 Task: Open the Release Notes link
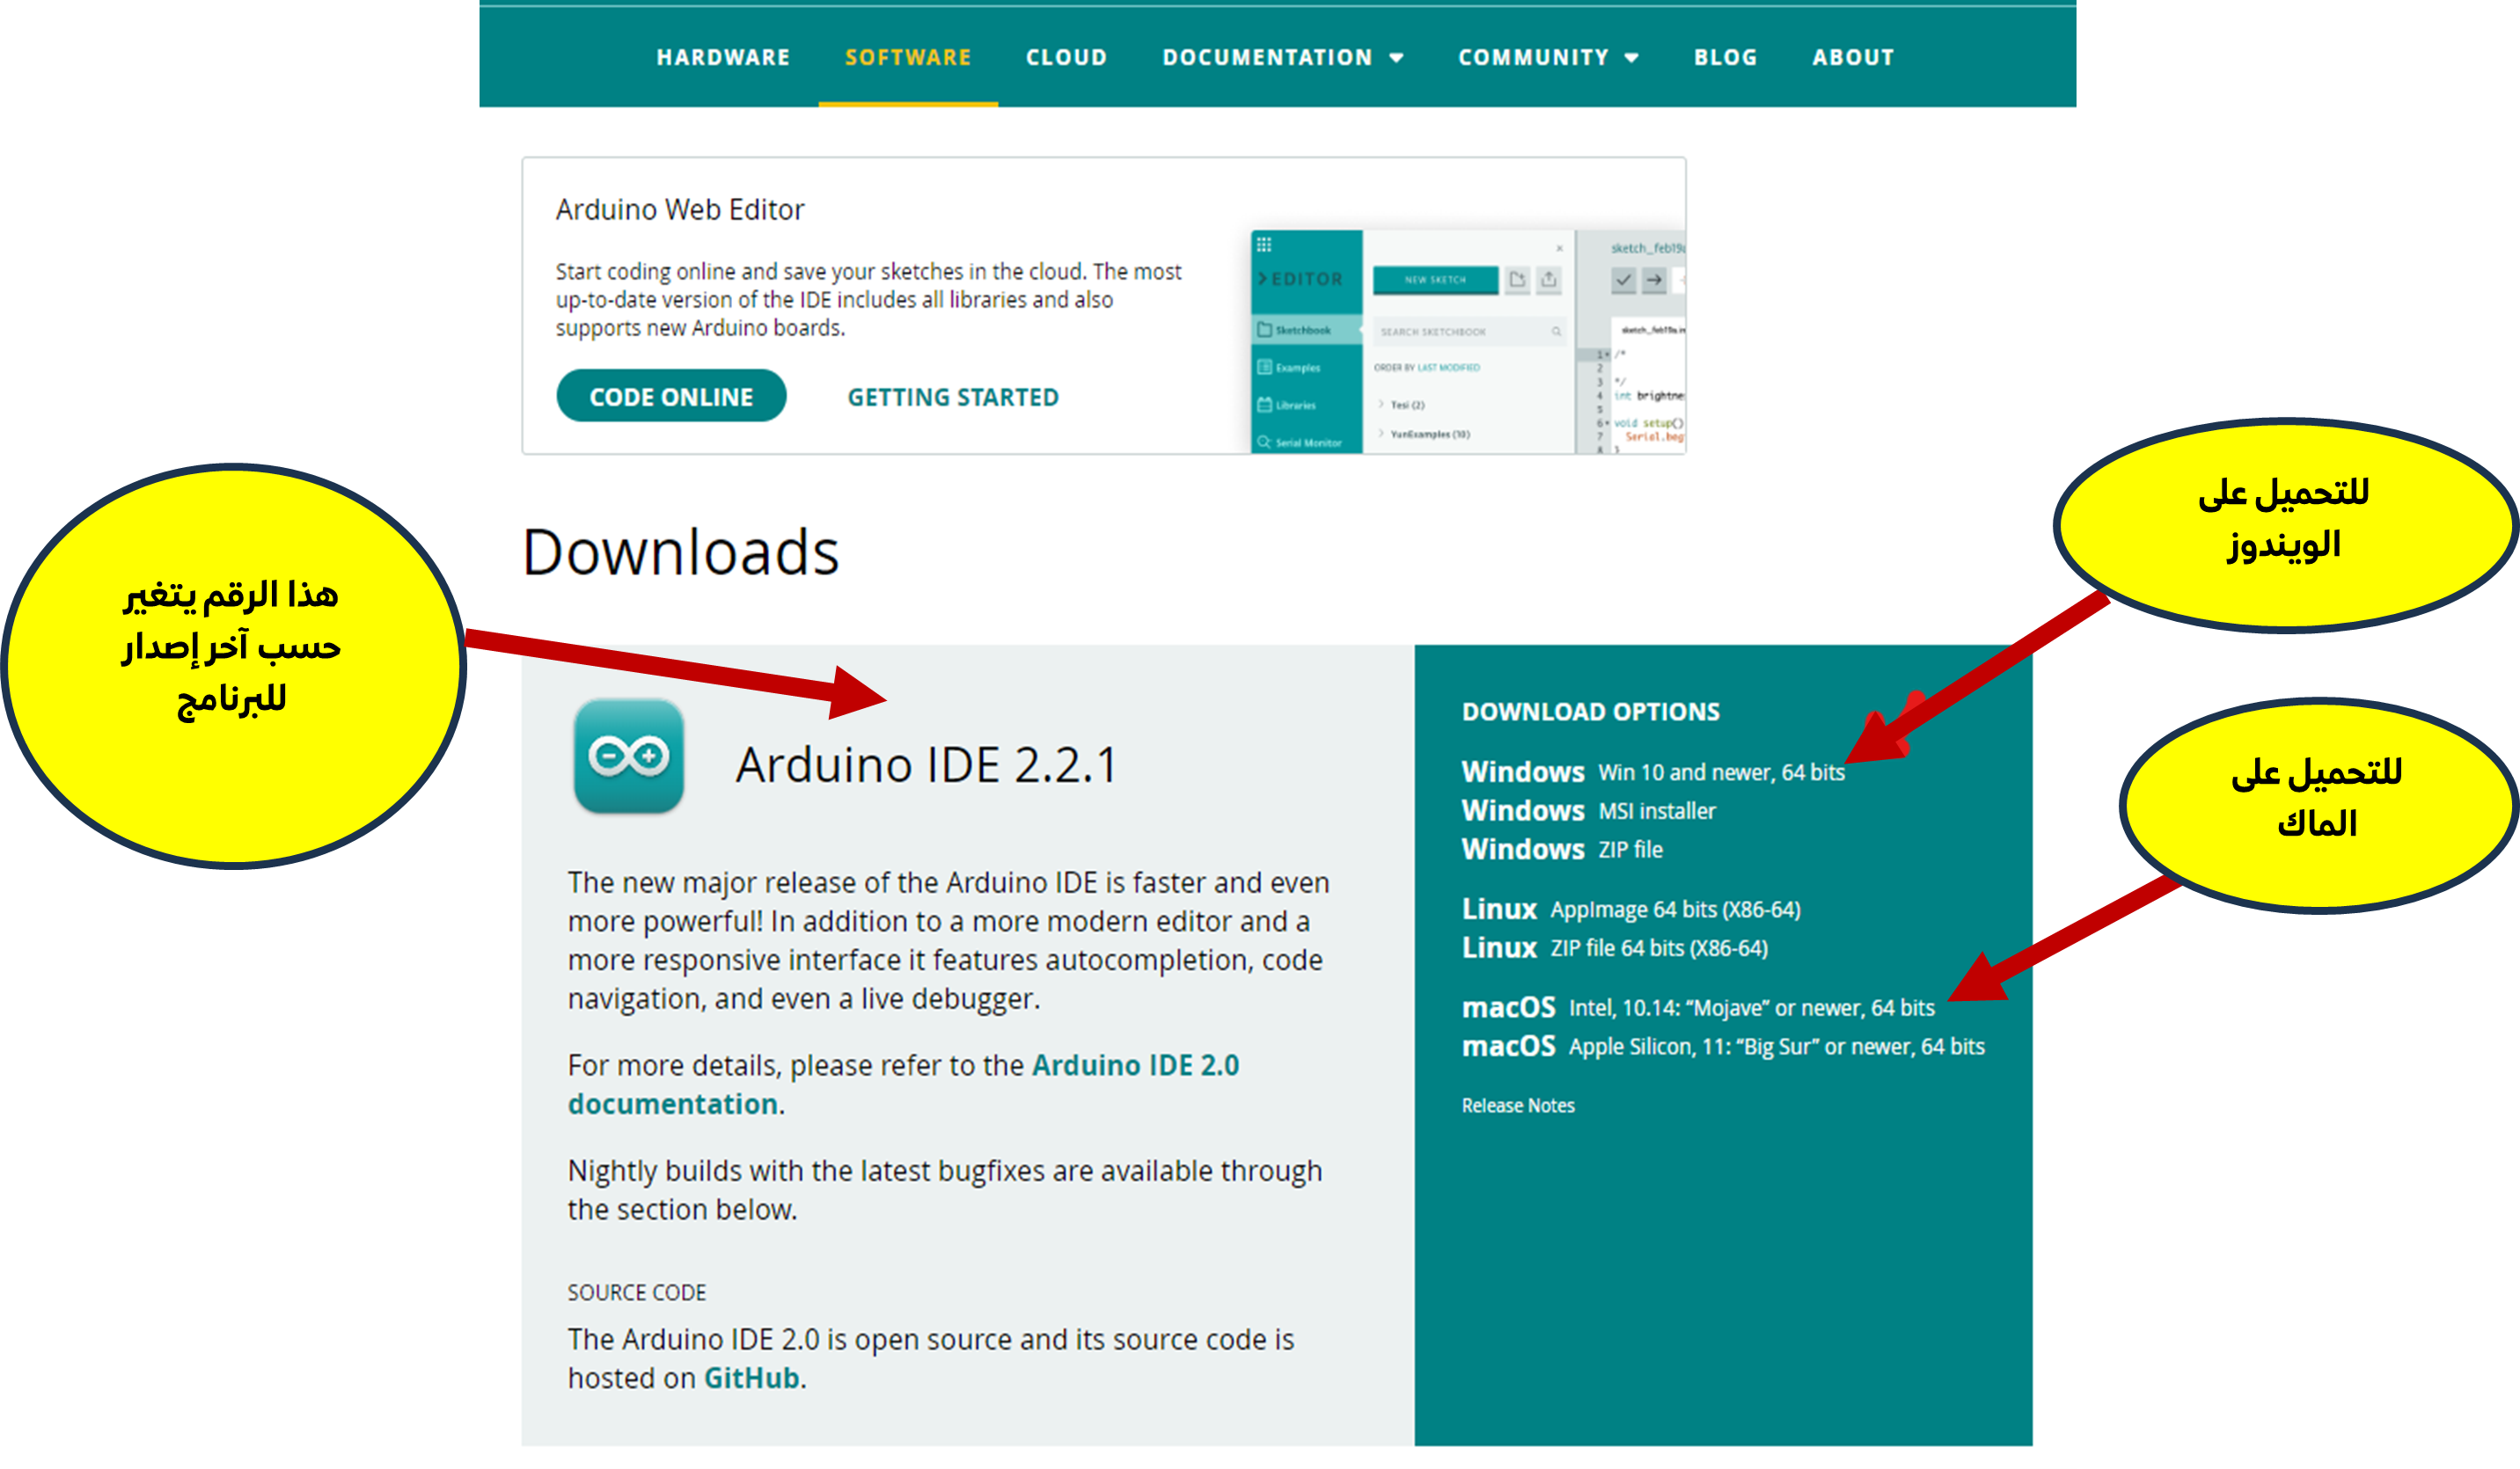coord(1517,1105)
